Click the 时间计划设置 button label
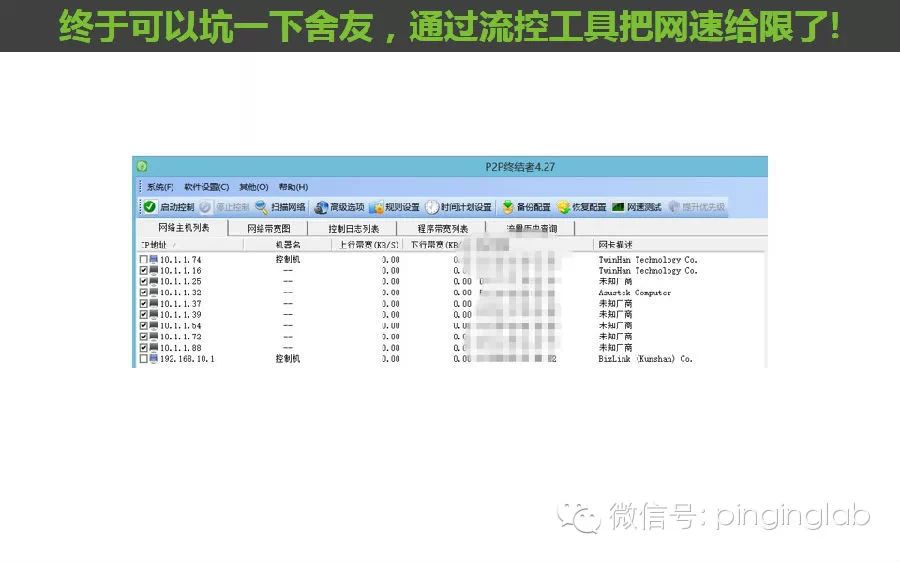900x562 pixels. [466, 207]
